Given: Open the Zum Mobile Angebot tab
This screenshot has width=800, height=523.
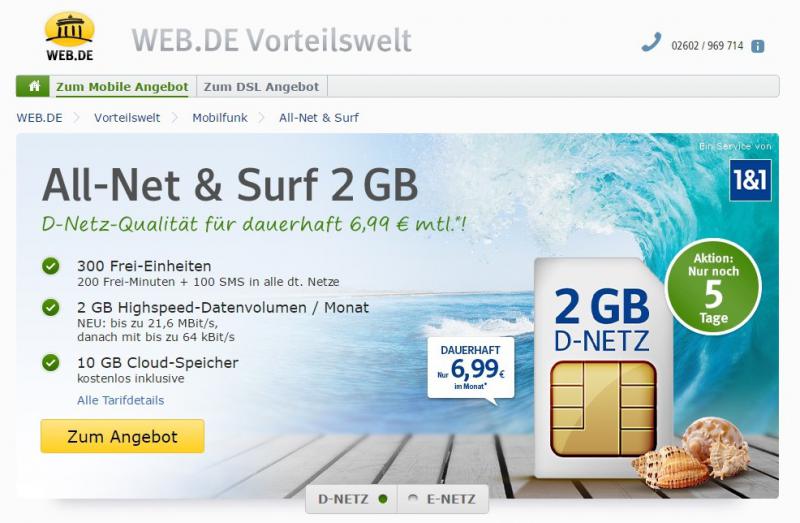Looking at the screenshot, I should click(x=122, y=87).
